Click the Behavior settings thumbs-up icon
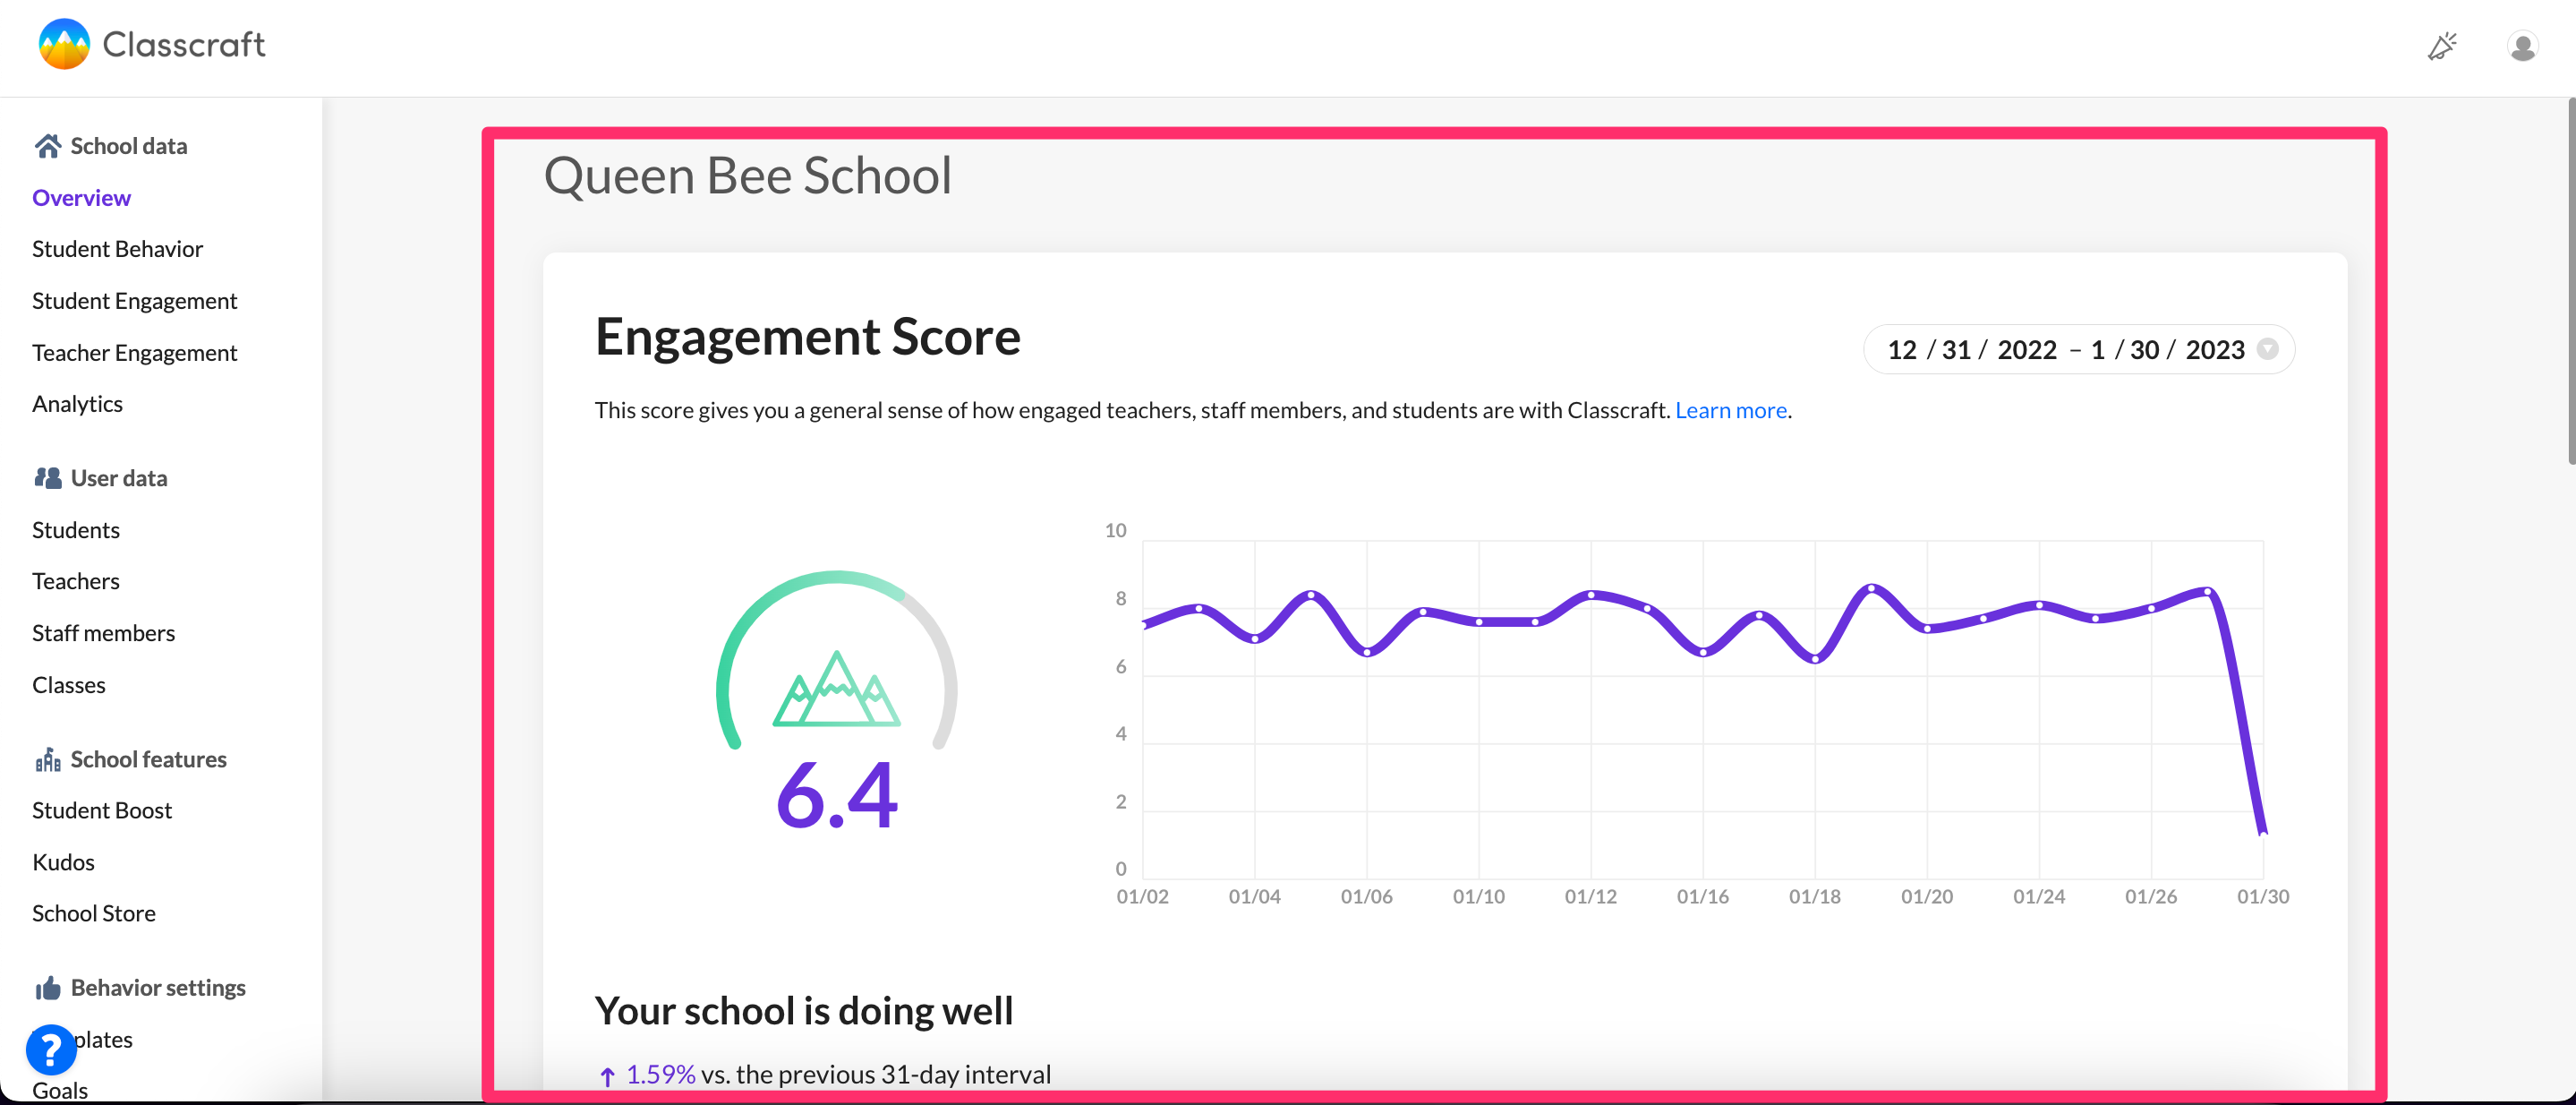This screenshot has width=2576, height=1105. [48, 988]
